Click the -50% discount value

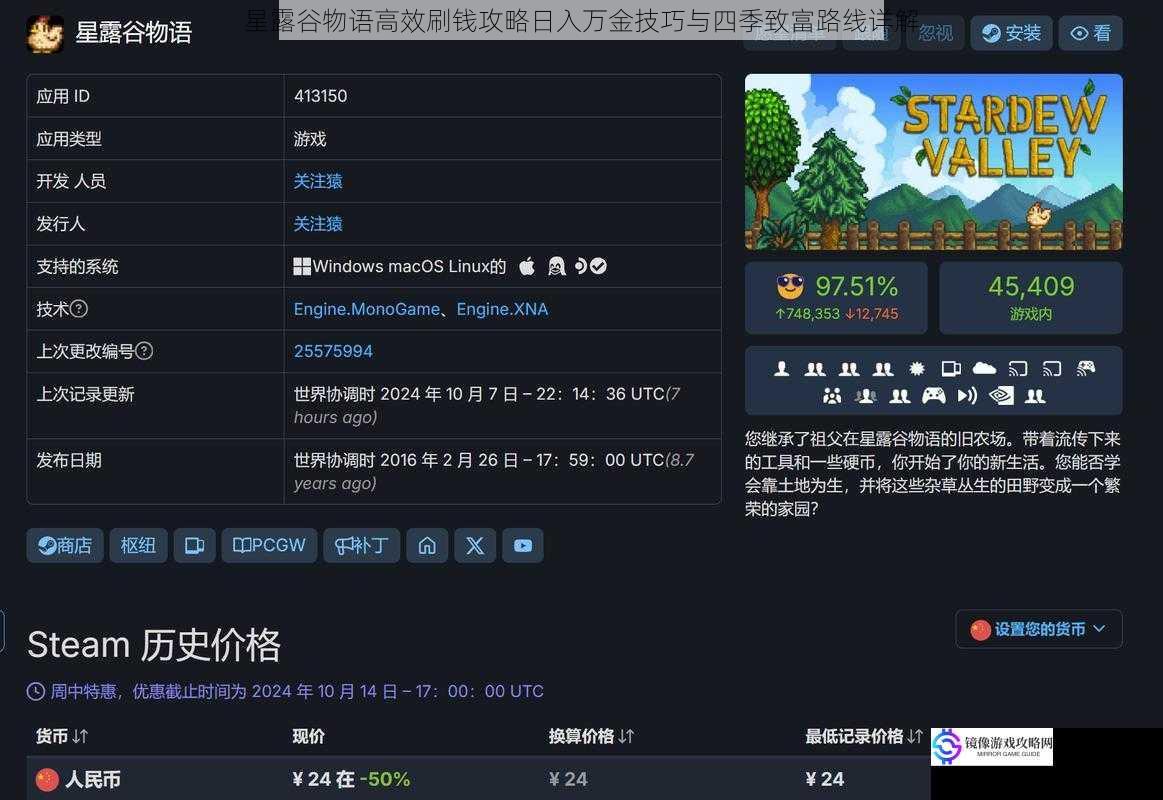coord(385,779)
